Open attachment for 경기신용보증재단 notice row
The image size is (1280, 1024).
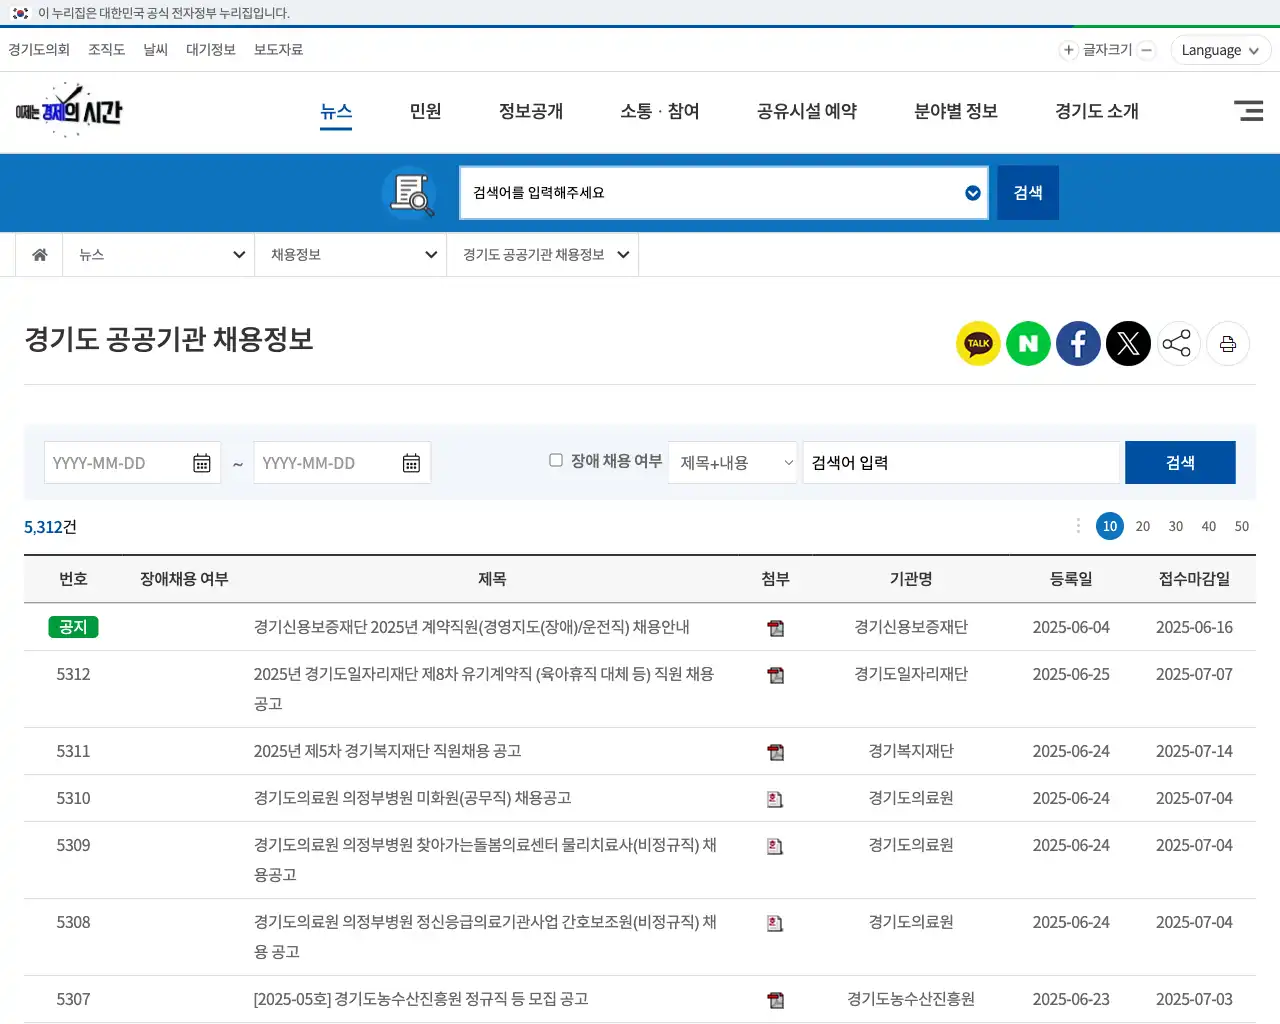[775, 628]
